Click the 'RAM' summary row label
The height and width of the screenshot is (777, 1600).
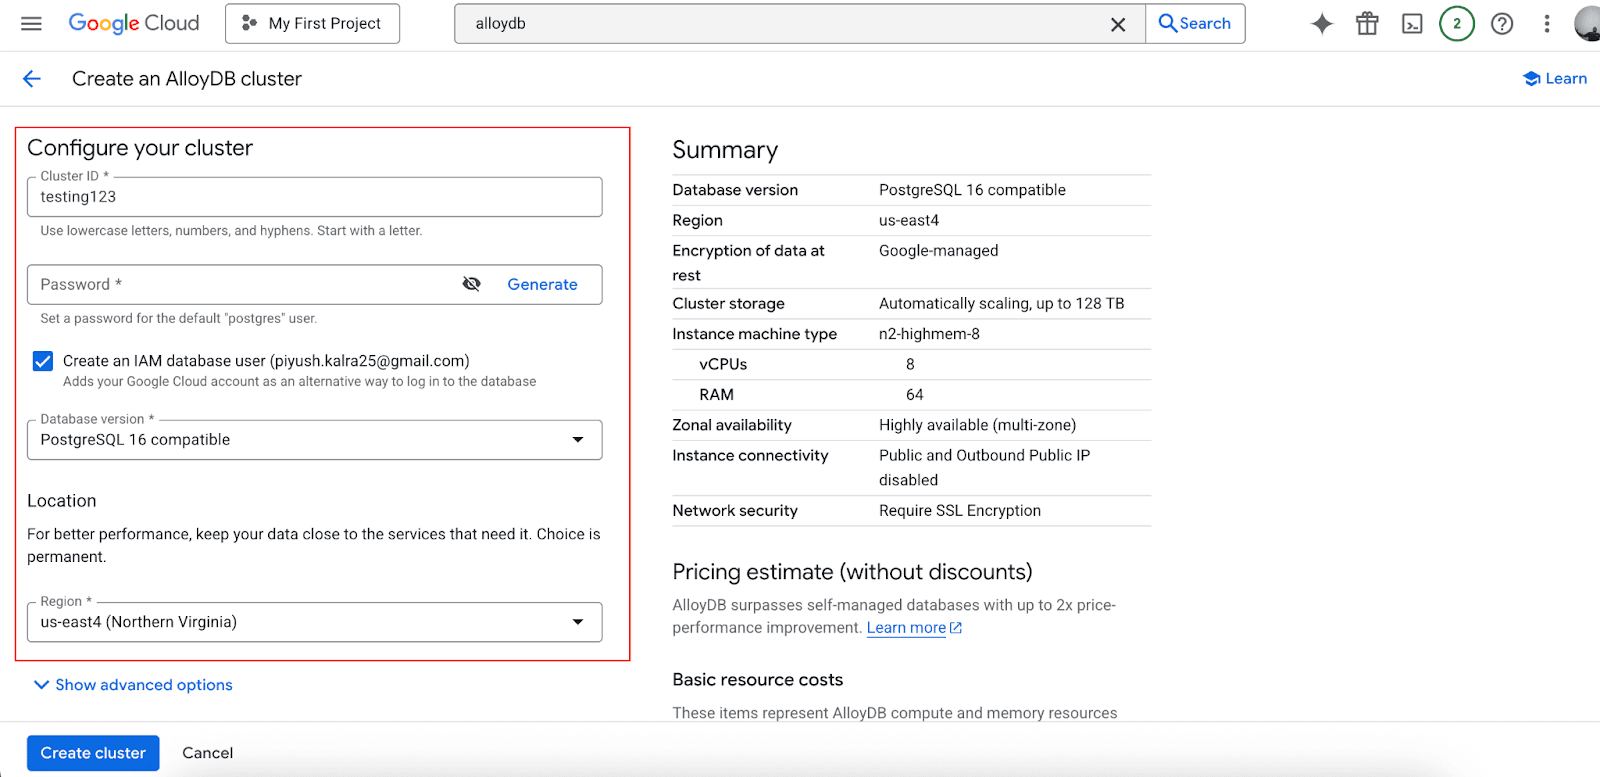click(x=716, y=395)
